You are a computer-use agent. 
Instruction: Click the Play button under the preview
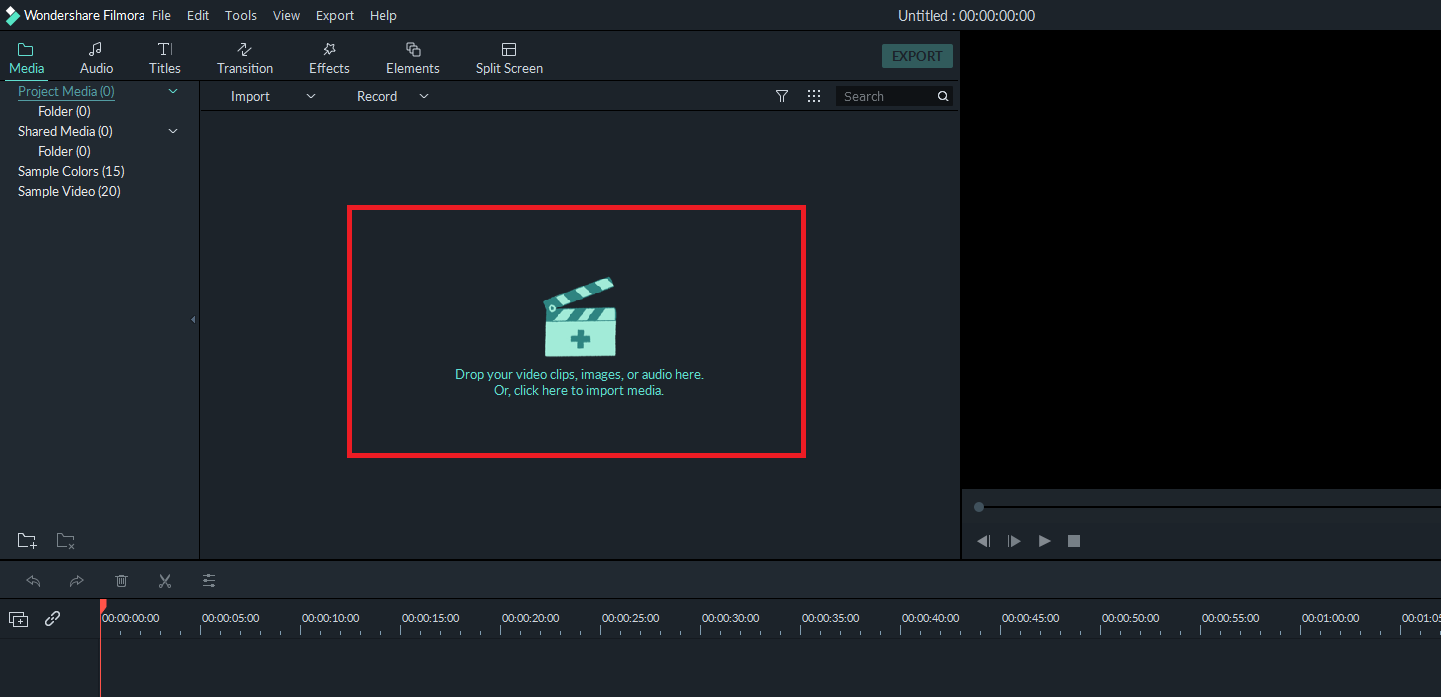pyautogui.click(x=1044, y=540)
